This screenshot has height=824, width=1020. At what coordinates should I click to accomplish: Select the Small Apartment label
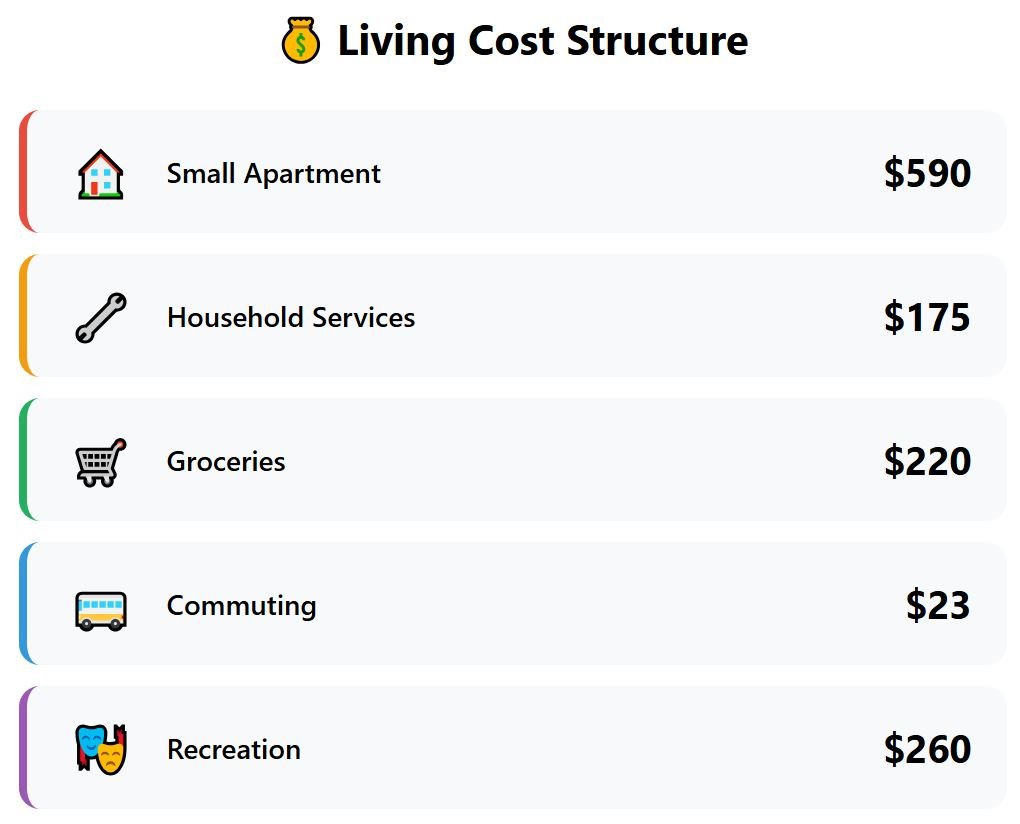pyautogui.click(x=273, y=174)
